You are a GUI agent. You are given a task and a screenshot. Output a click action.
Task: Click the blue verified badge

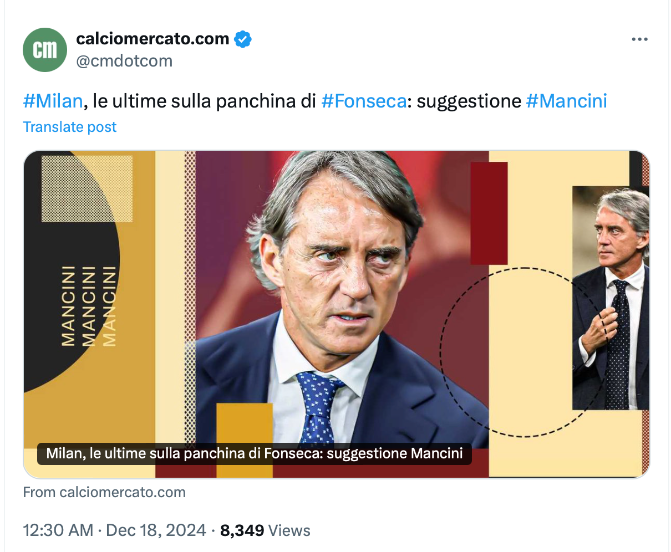[x=243, y=40]
